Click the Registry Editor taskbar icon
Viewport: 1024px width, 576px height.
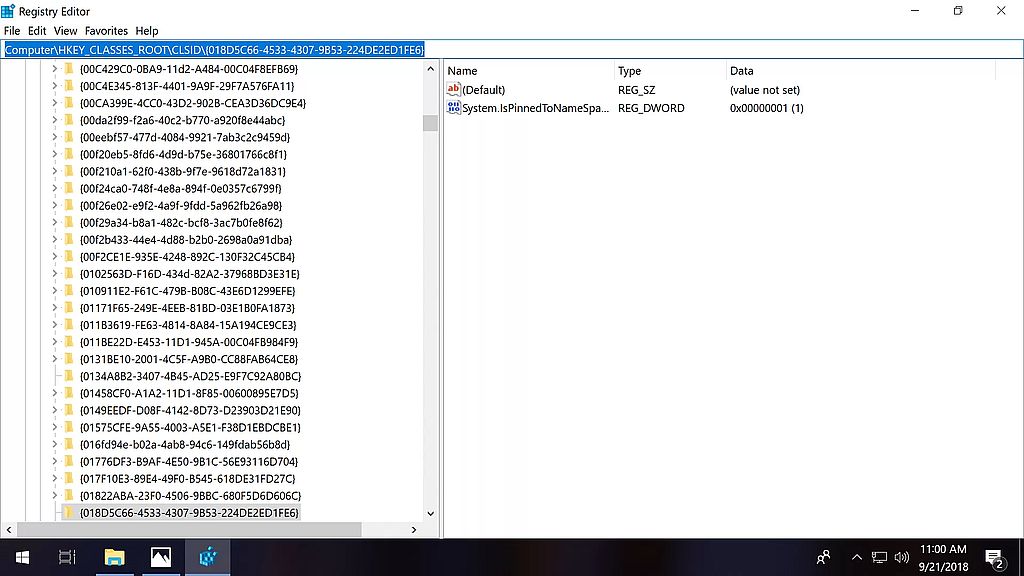(x=208, y=557)
